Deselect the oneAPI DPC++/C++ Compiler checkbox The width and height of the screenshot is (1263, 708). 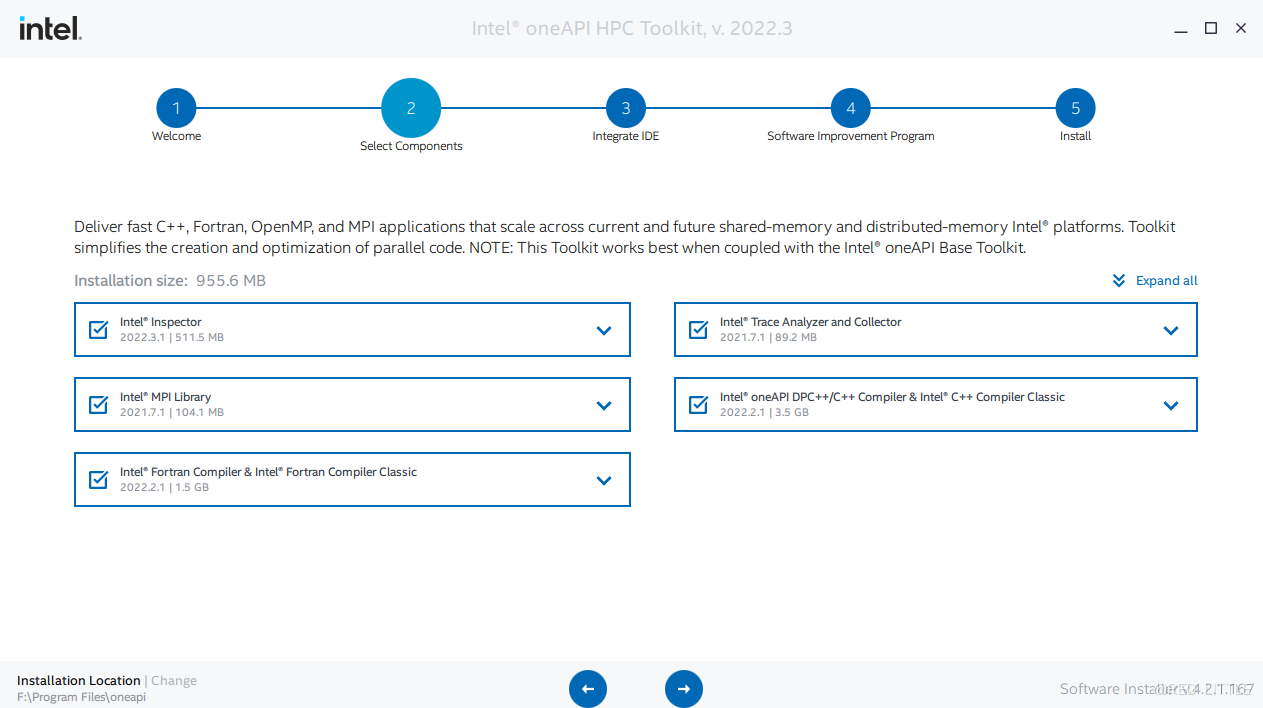(699, 405)
